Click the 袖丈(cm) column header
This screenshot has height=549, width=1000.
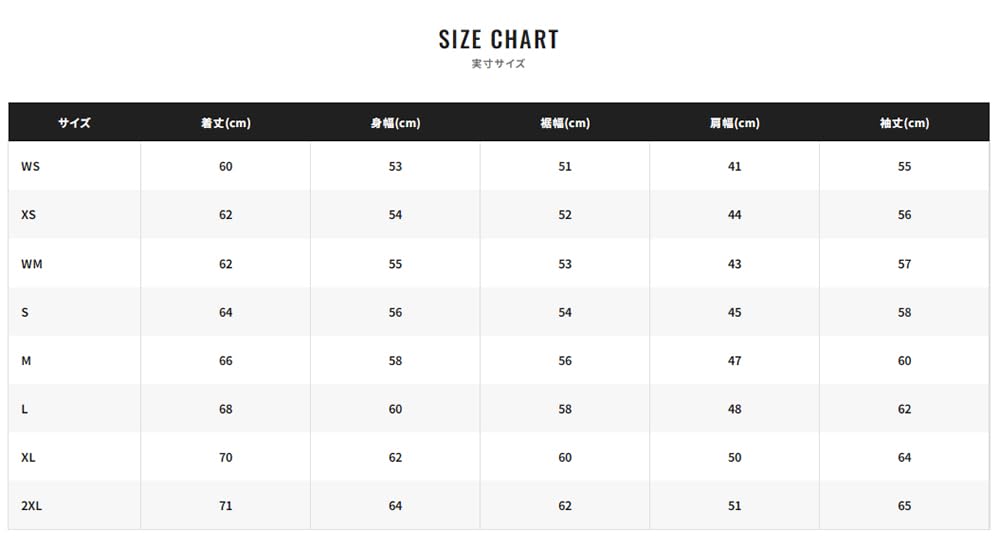904,123
